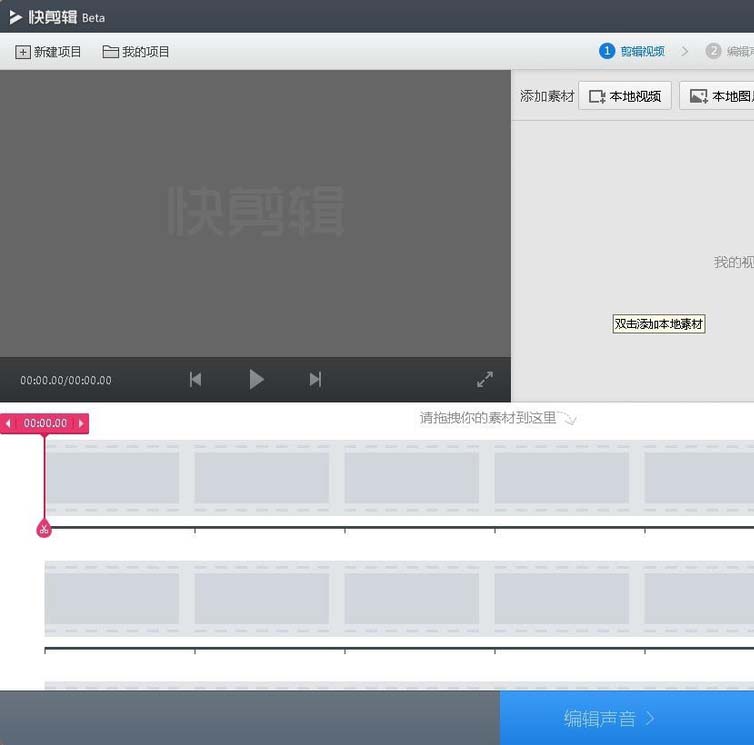Image resolution: width=754 pixels, height=745 pixels.
Task: Click the 请拖拽你的素材到这里 hint text
Action: (488, 418)
